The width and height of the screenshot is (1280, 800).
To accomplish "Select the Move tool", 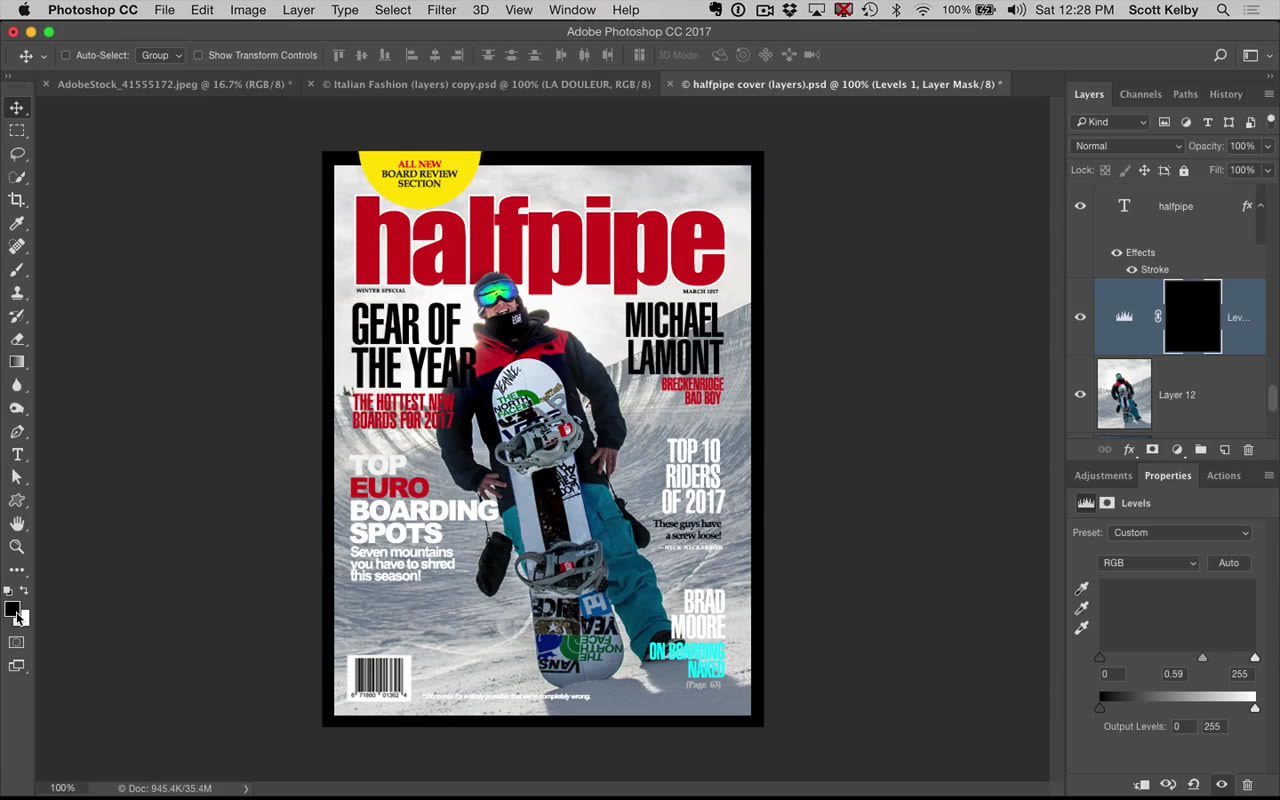I will pos(16,107).
